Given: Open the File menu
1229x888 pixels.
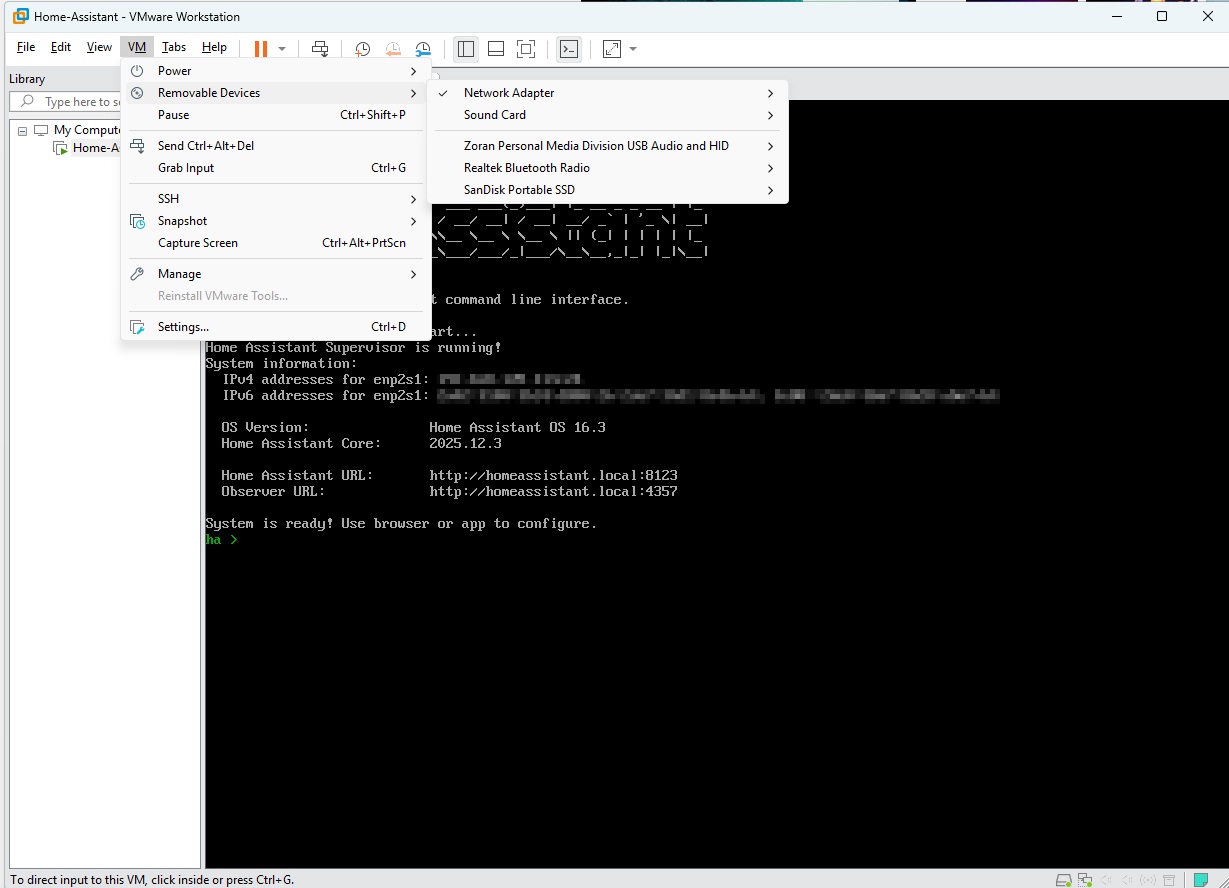Looking at the screenshot, I should 26,47.
